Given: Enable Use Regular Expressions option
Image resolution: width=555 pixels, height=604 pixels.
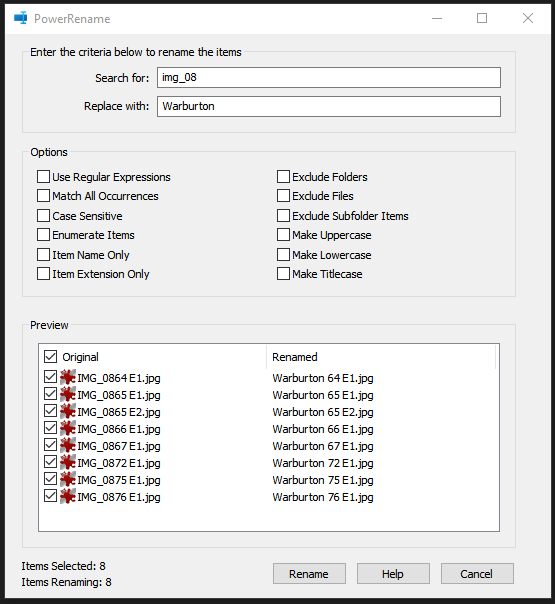Looking at the screenshot, I should pos(43,177).
